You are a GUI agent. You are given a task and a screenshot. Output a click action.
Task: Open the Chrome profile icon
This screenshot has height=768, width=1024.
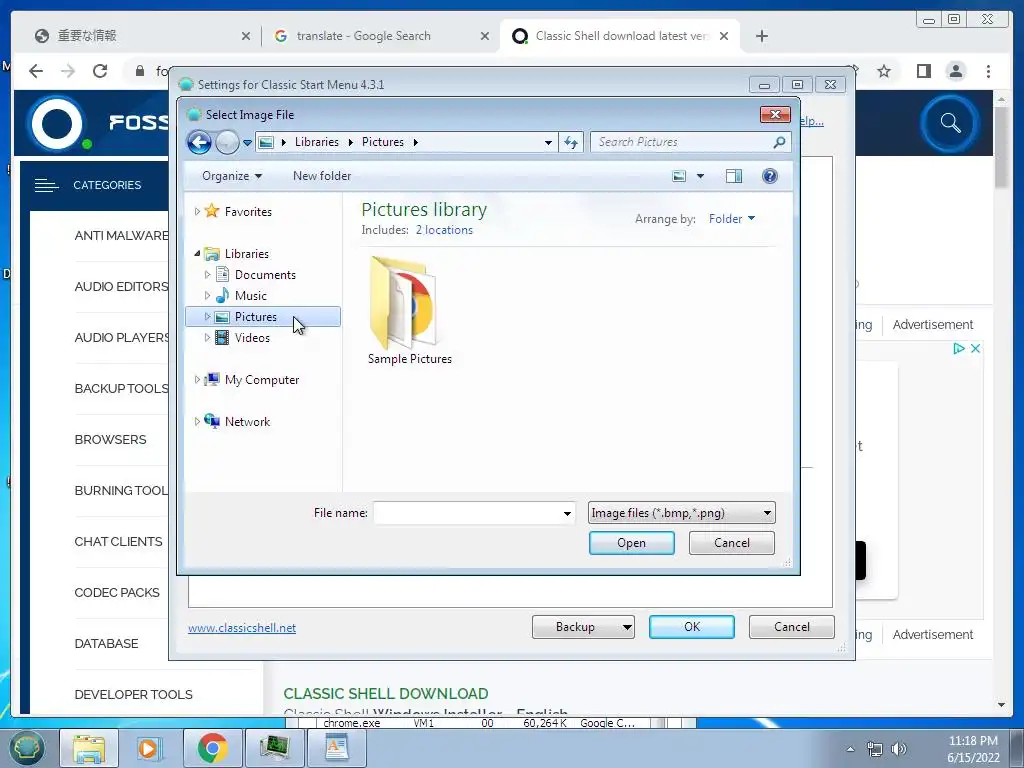click(x=955, y=71)
